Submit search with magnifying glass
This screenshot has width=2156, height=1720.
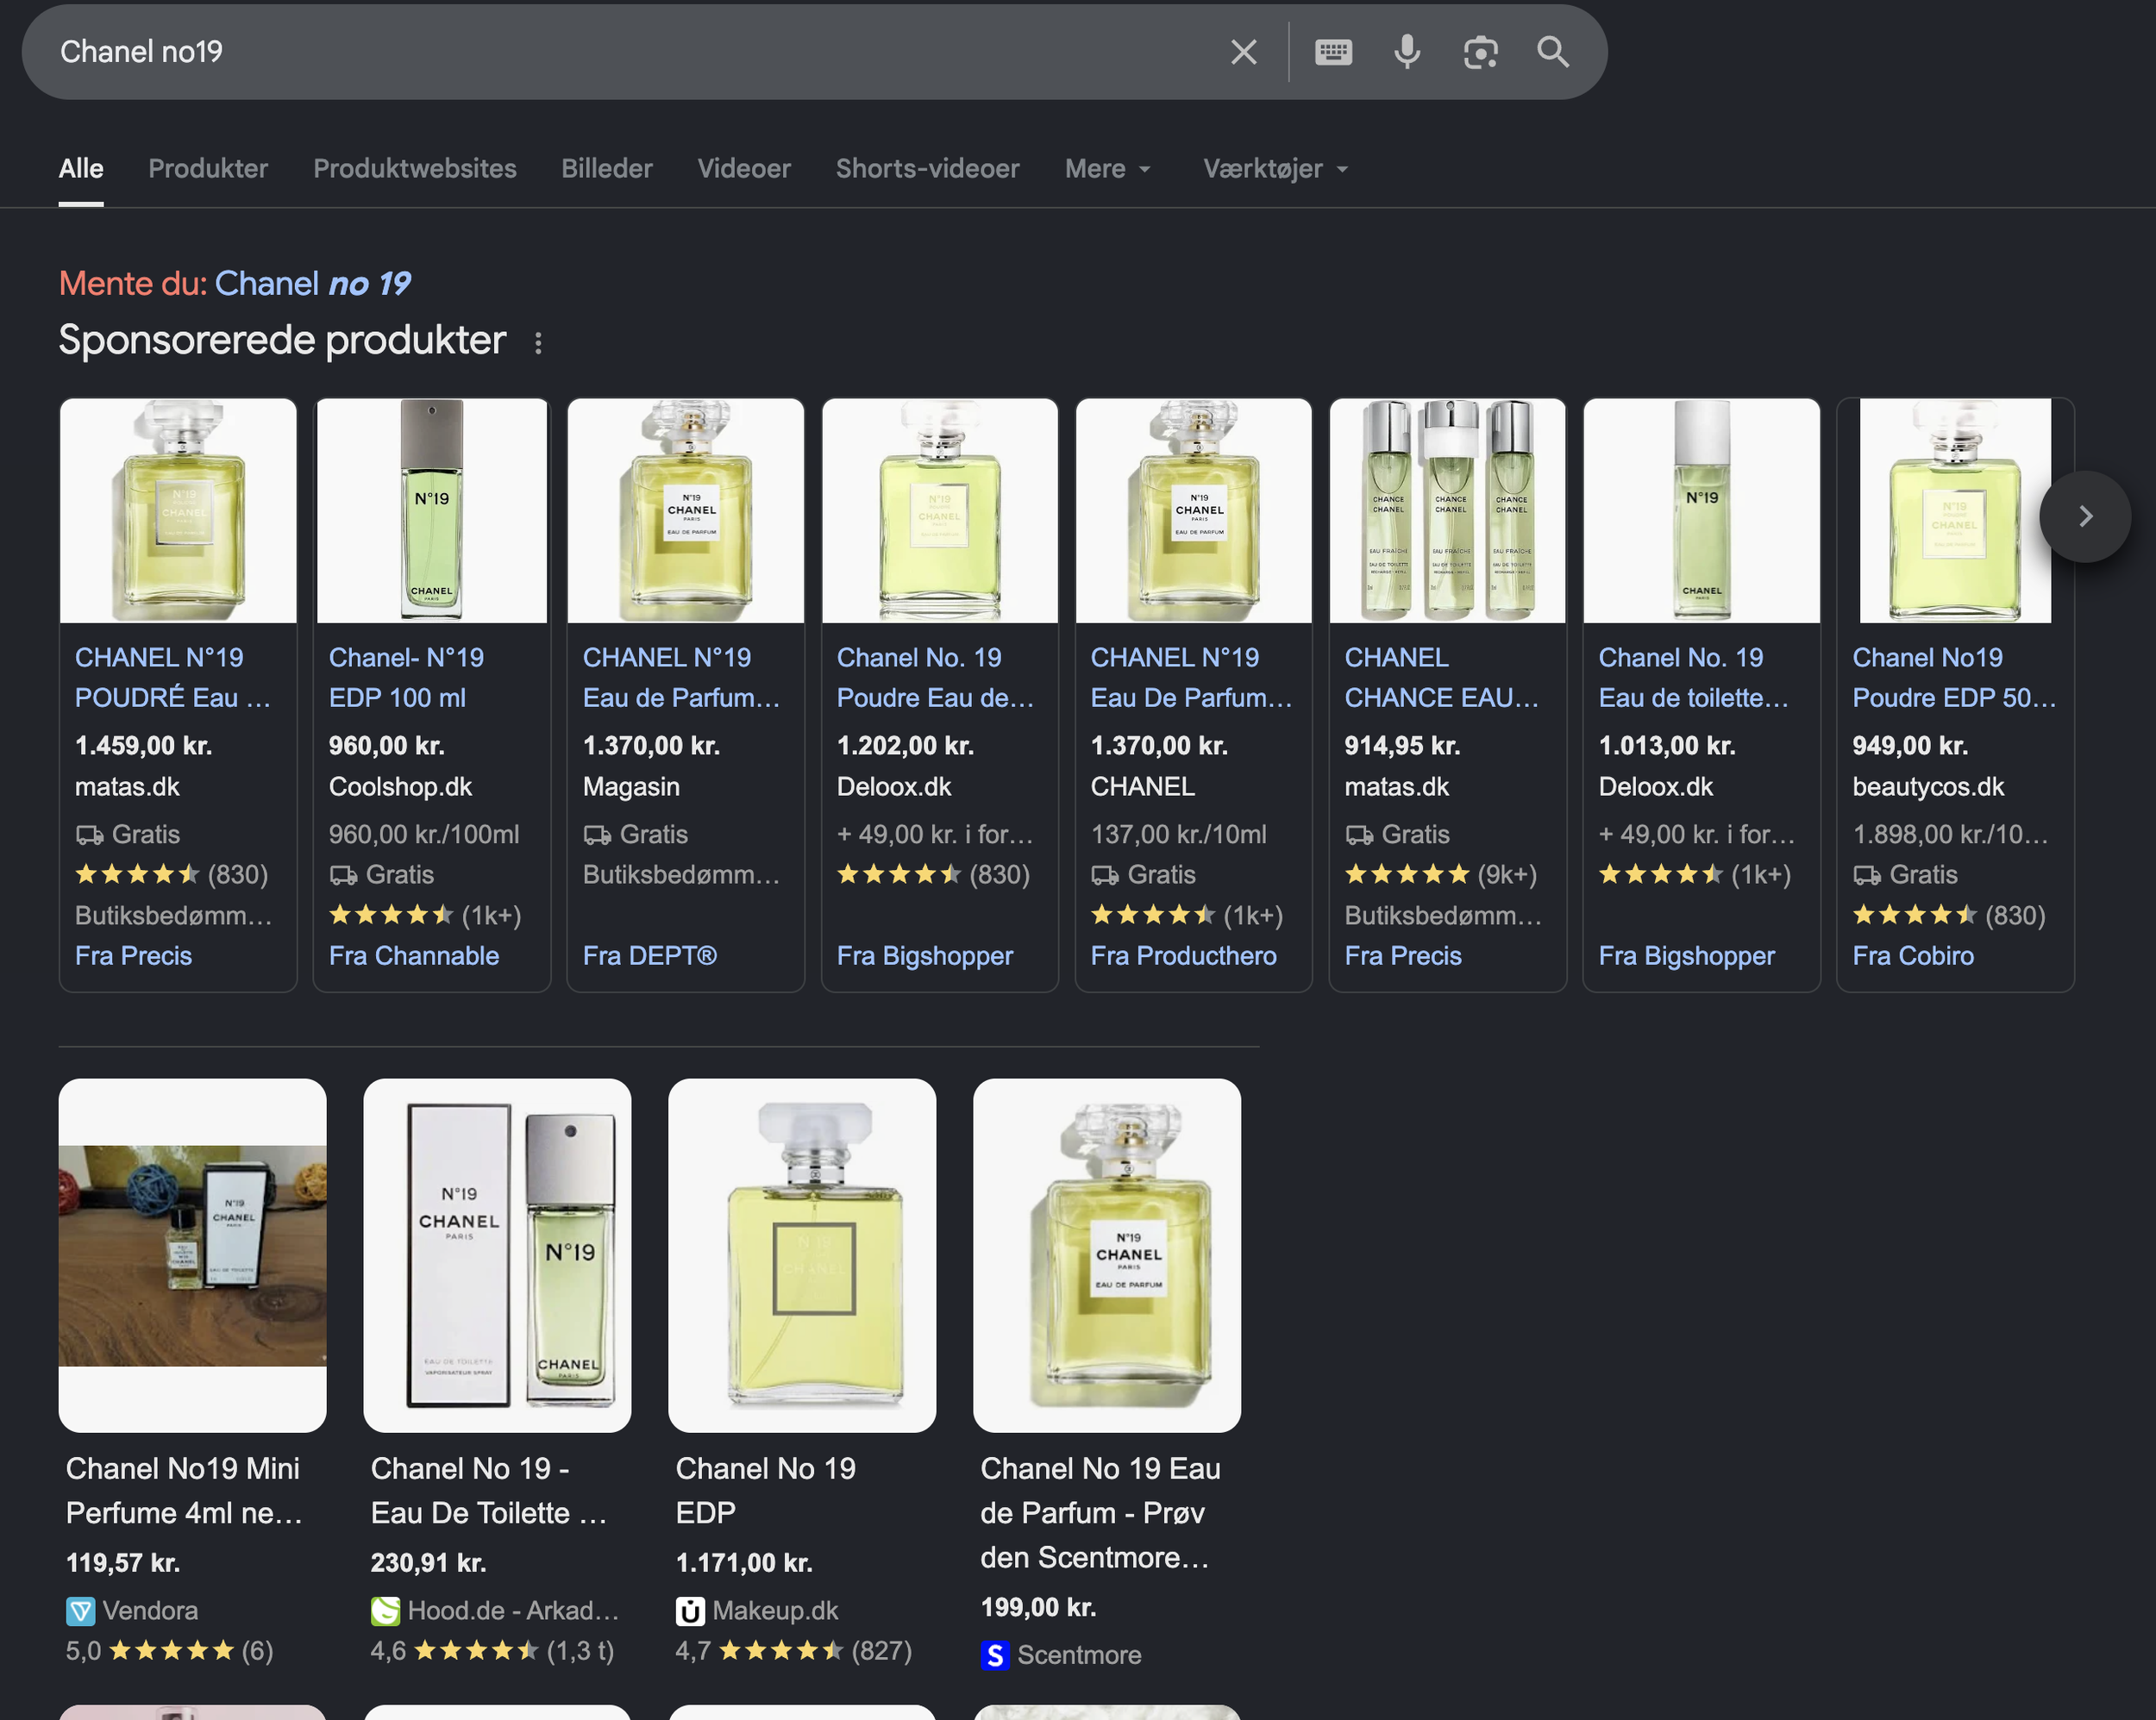[x=1553, y=52]
